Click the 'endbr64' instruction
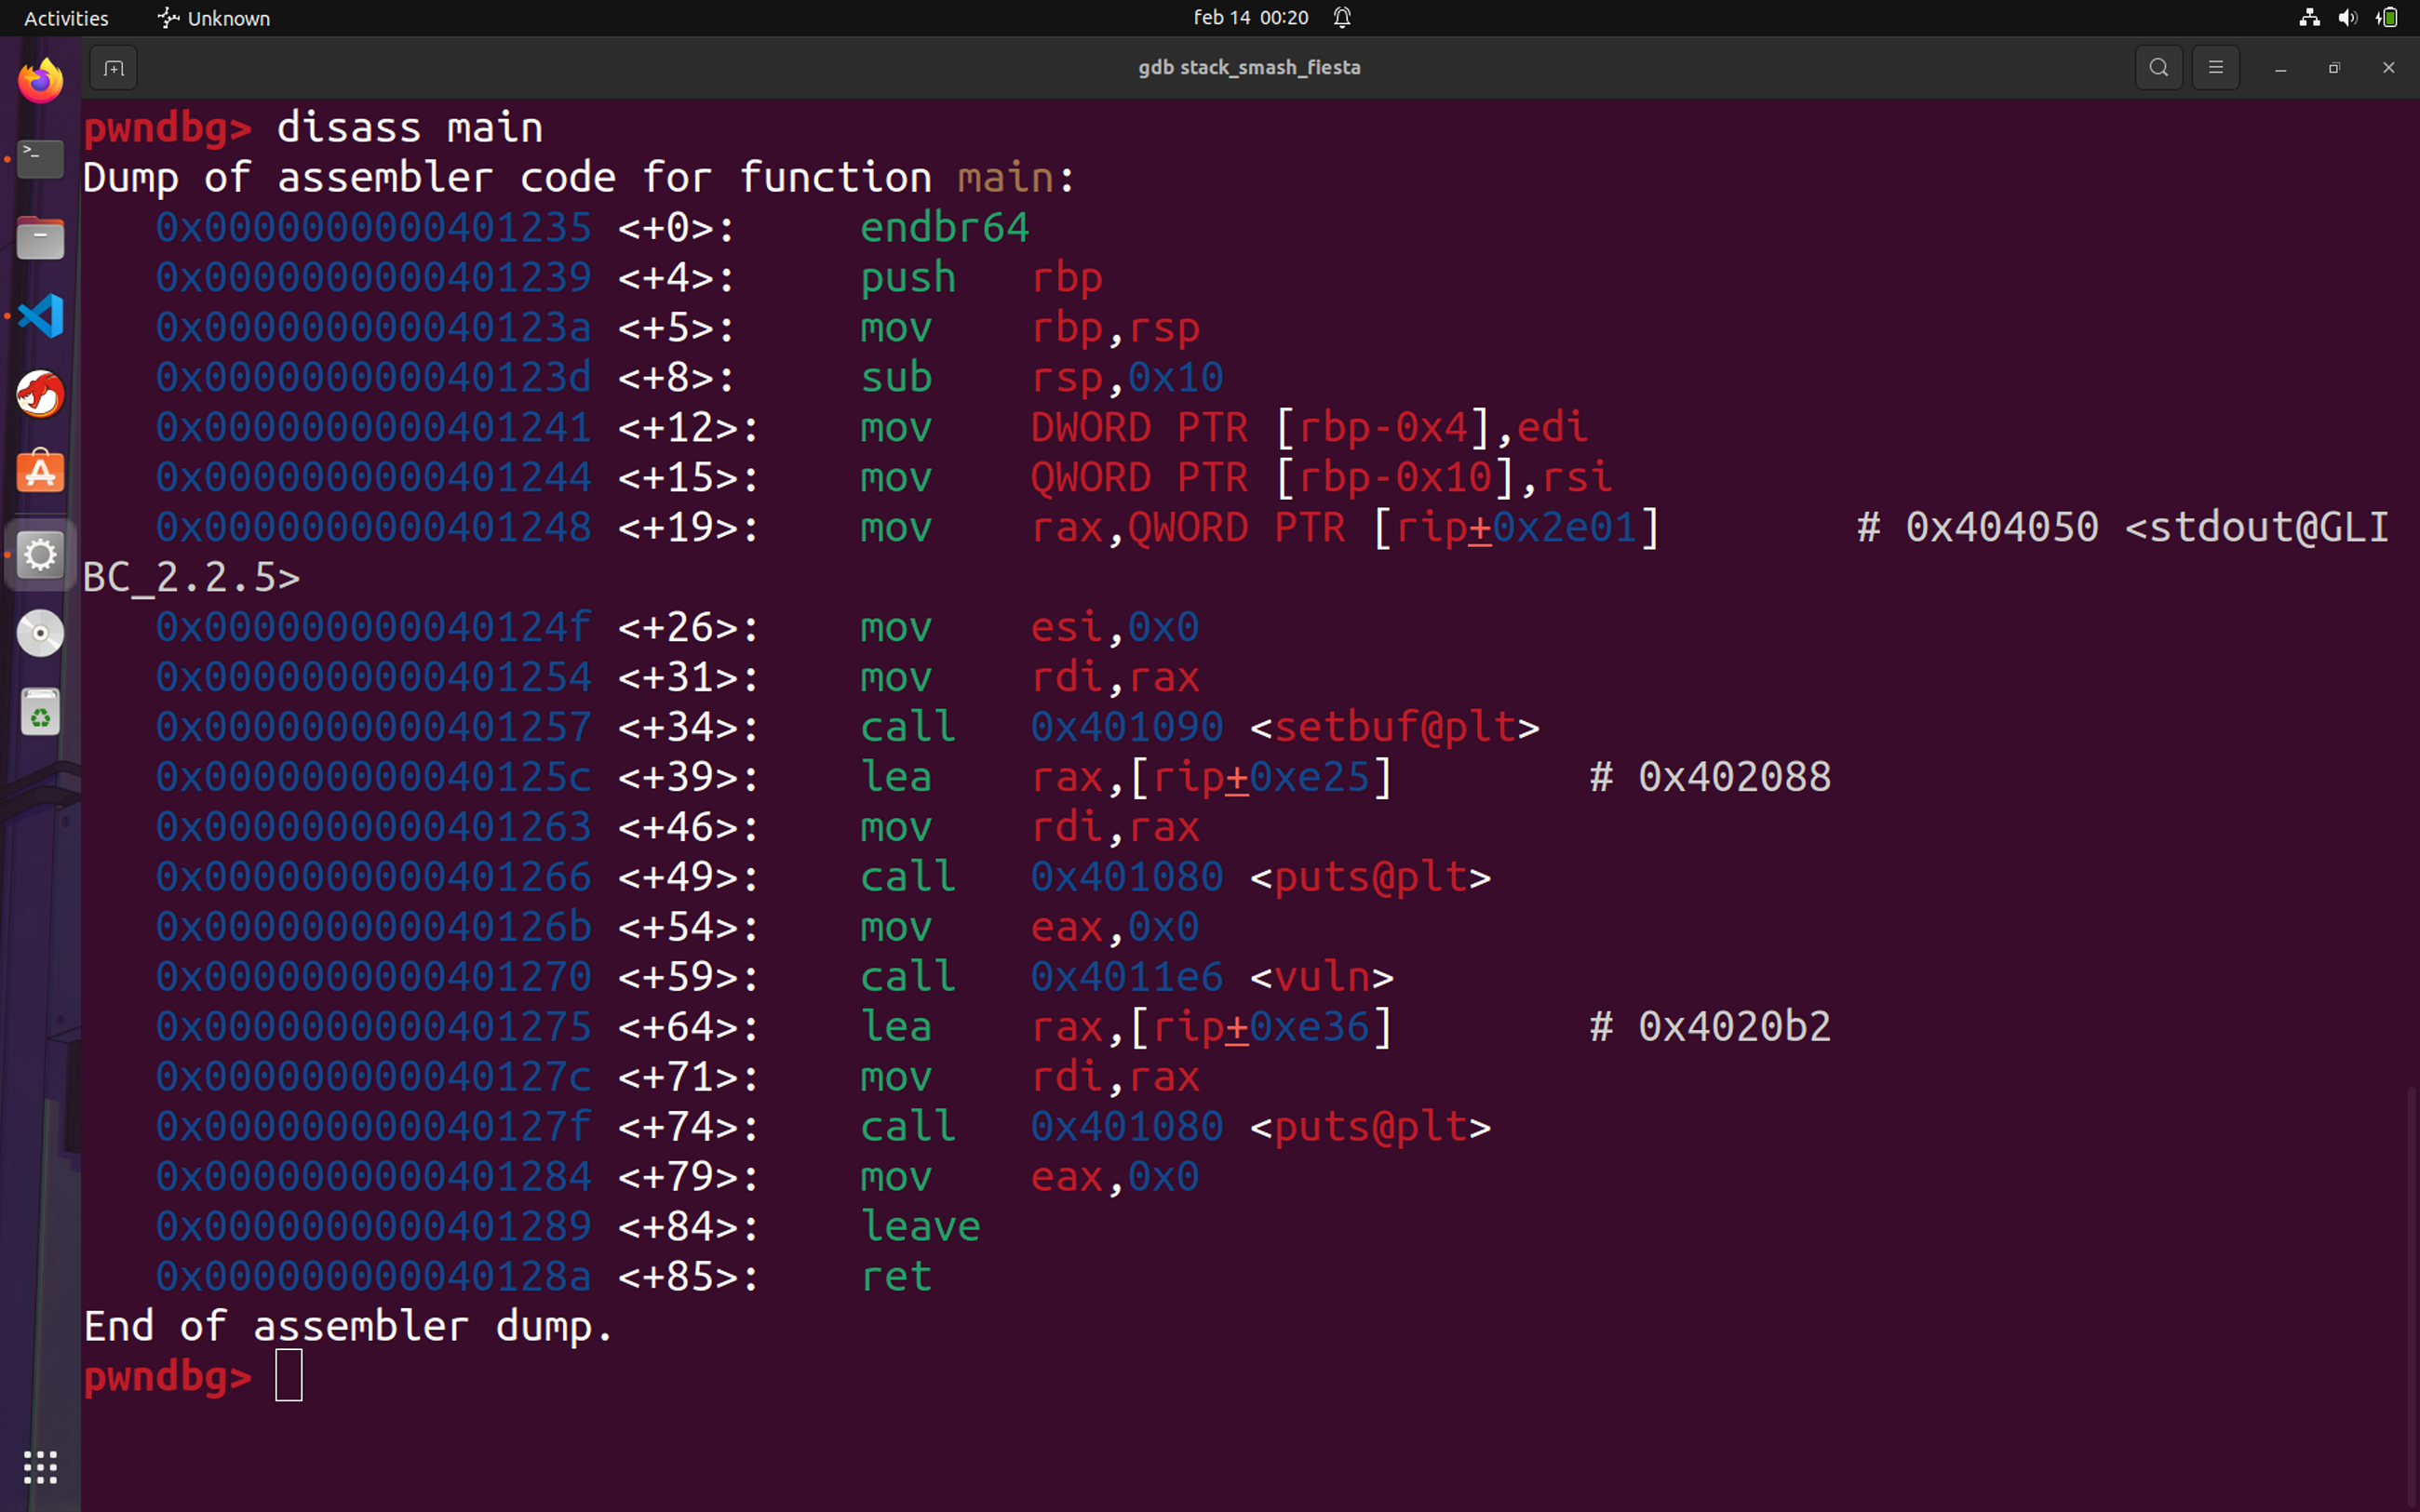 [x=945, y=228]
